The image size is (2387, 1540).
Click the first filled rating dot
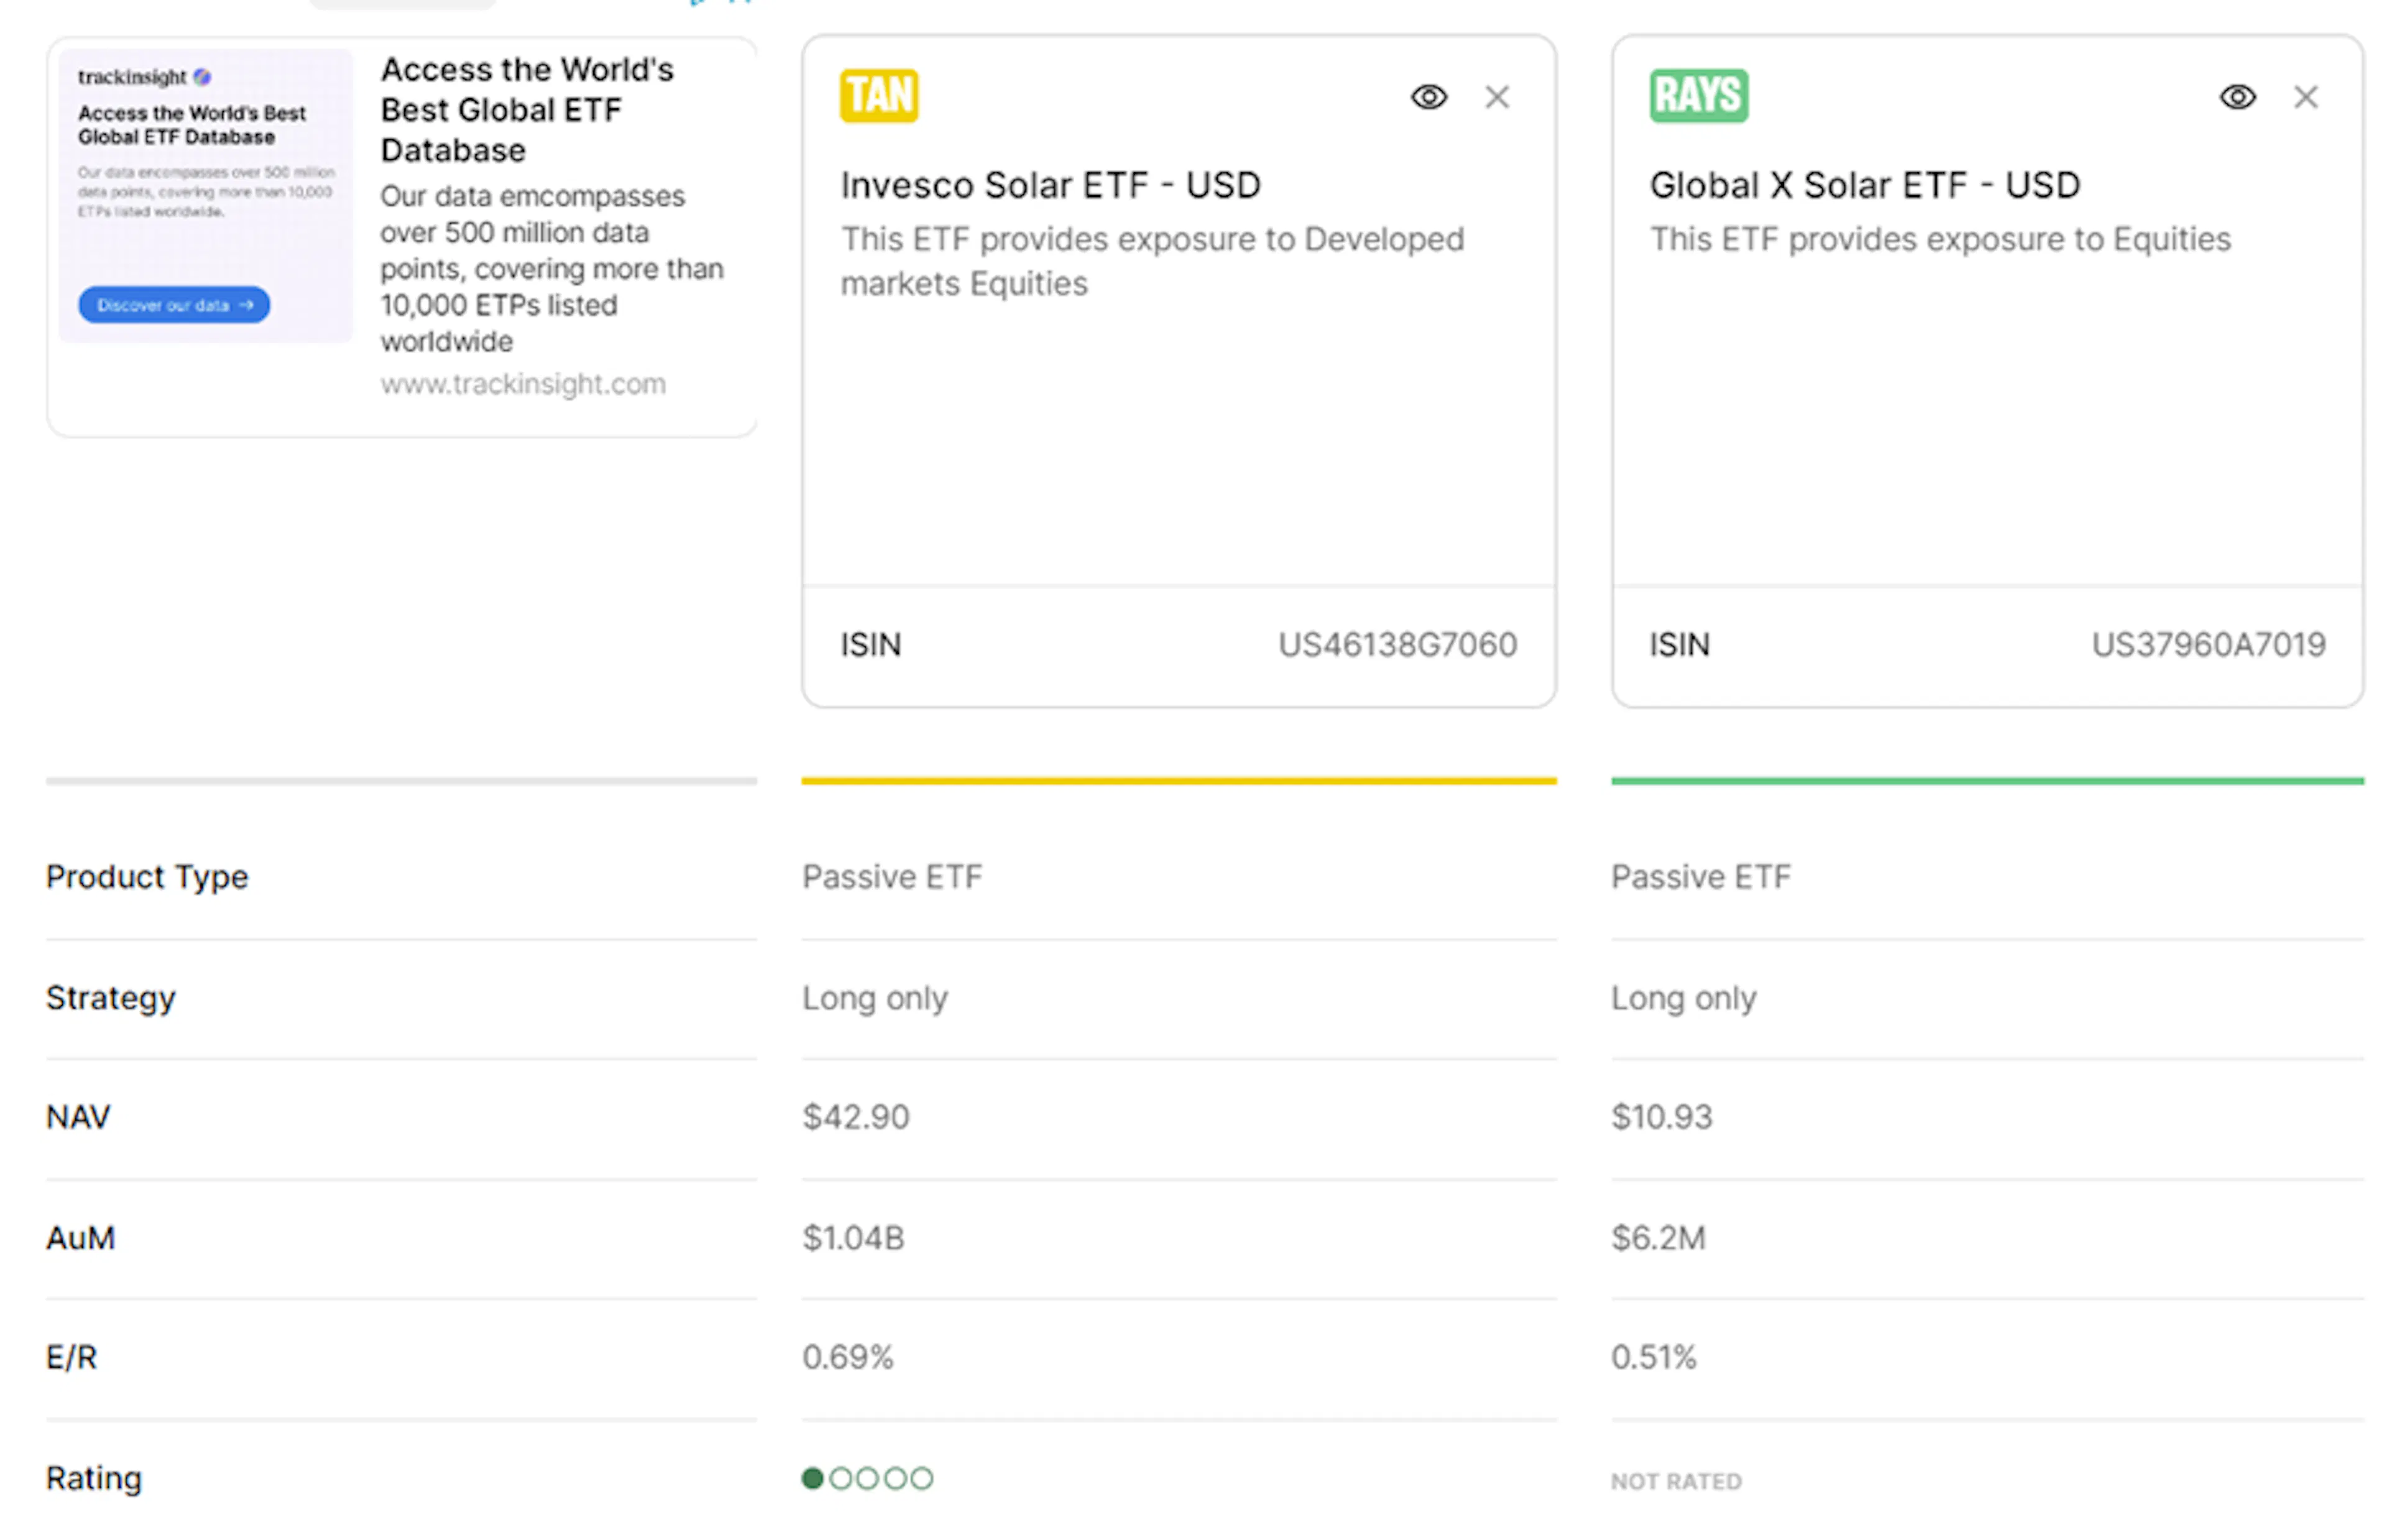[812, 1478]
